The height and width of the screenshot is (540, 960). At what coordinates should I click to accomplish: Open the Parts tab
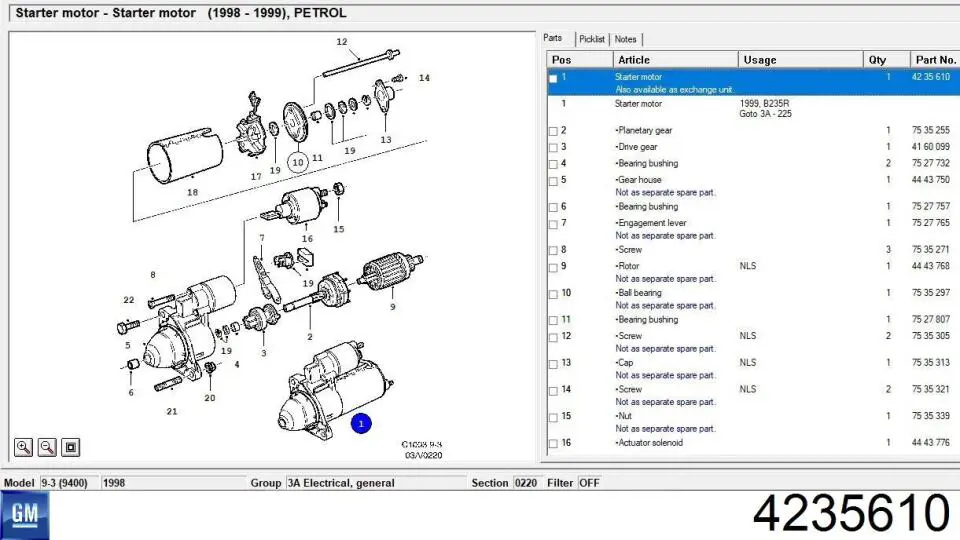coord(553,38)
